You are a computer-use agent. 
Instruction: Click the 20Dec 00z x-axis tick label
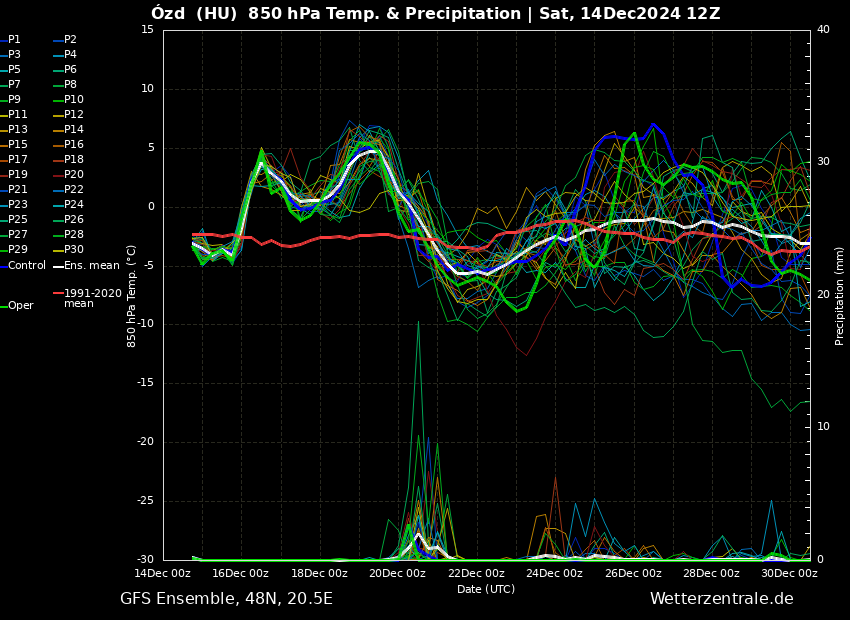tap(398, 574)
